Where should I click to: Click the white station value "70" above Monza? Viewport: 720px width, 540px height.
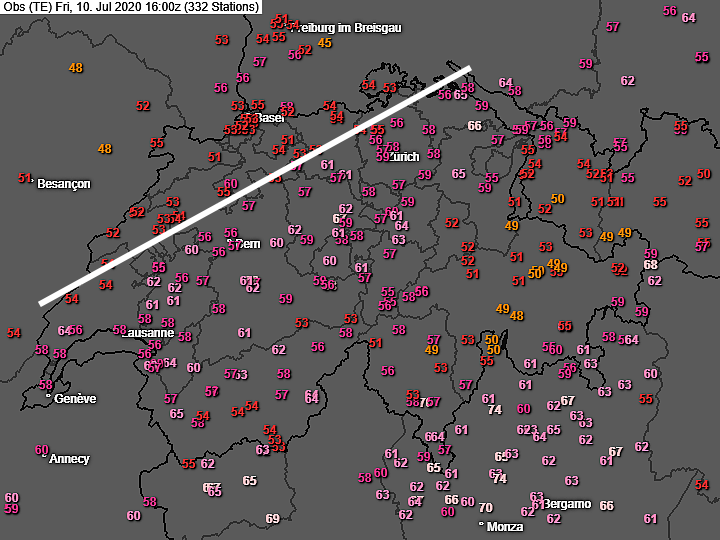tap(486, 507)
